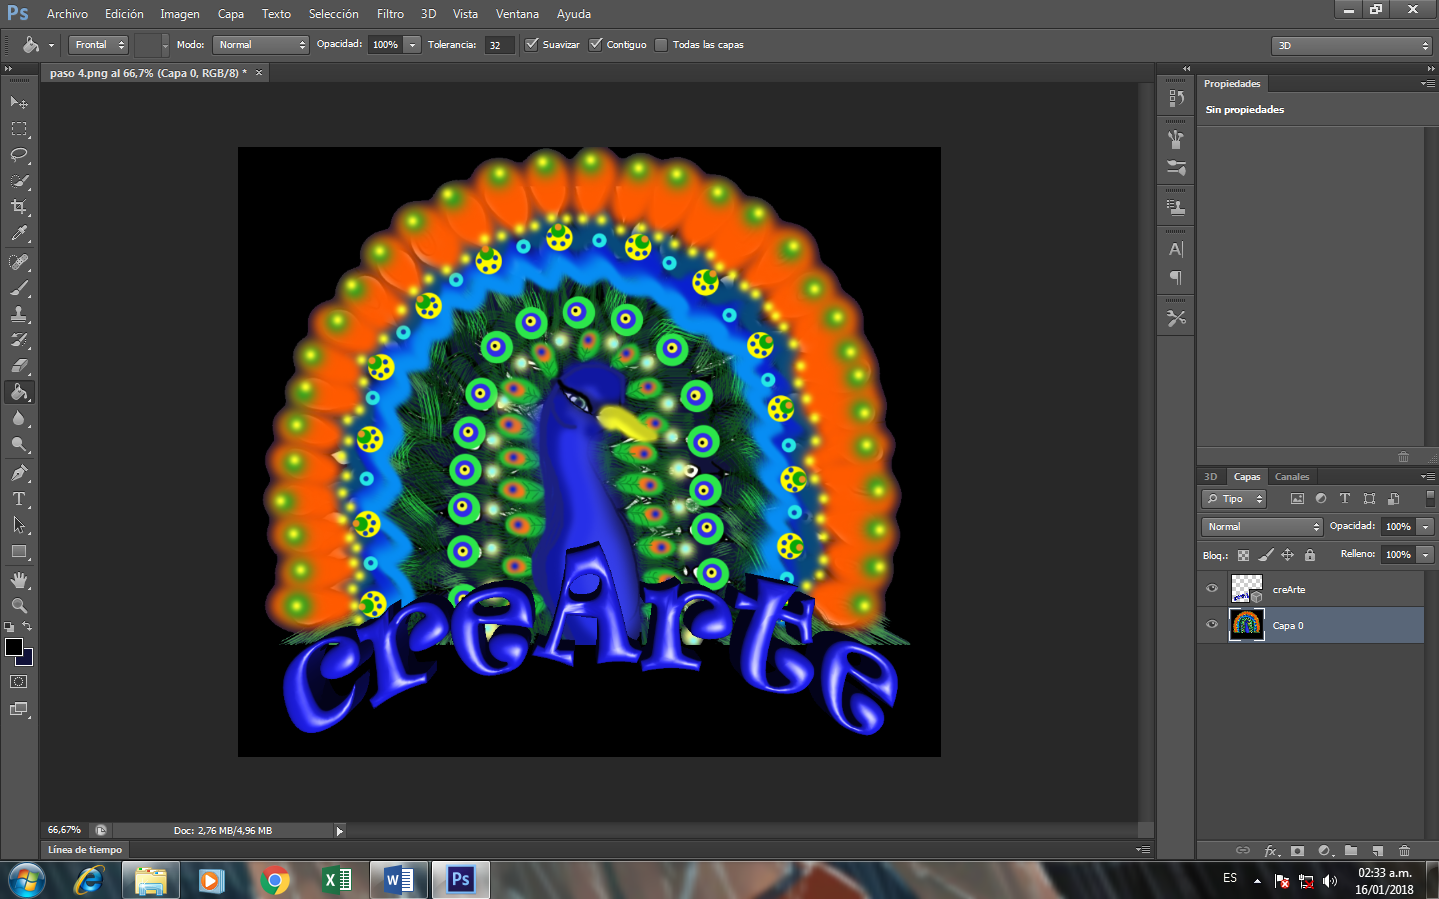The width and height of the screenshot is (1439, 899).
Task: Select the Eraser tool
Action: 19,366
